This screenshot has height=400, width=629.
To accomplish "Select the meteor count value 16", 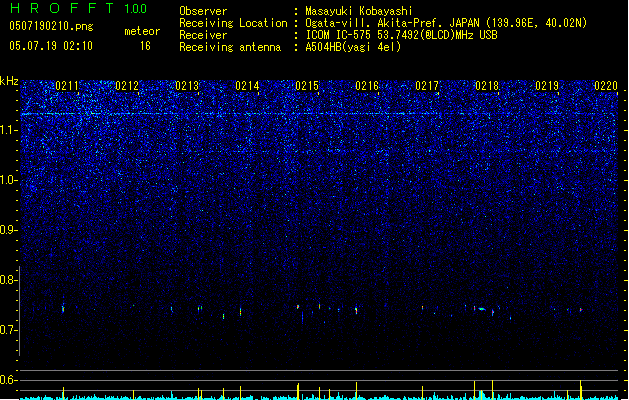I will 145,46.
